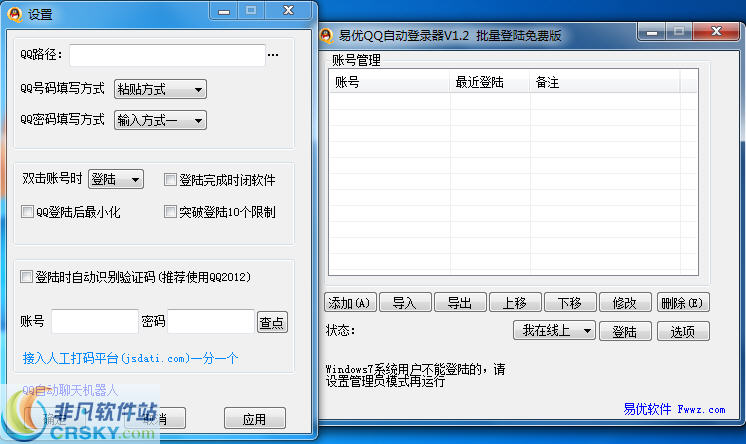Viewport: 746px width, 444px height.
Task: Open the QQ自动聊天机器人 link
Action: 70,390
